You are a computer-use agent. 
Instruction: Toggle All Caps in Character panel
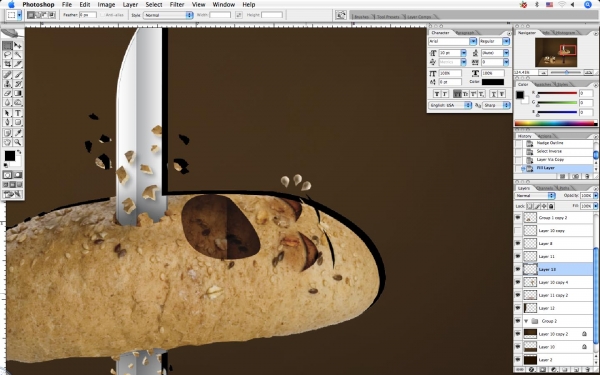[x=457, y=94]
